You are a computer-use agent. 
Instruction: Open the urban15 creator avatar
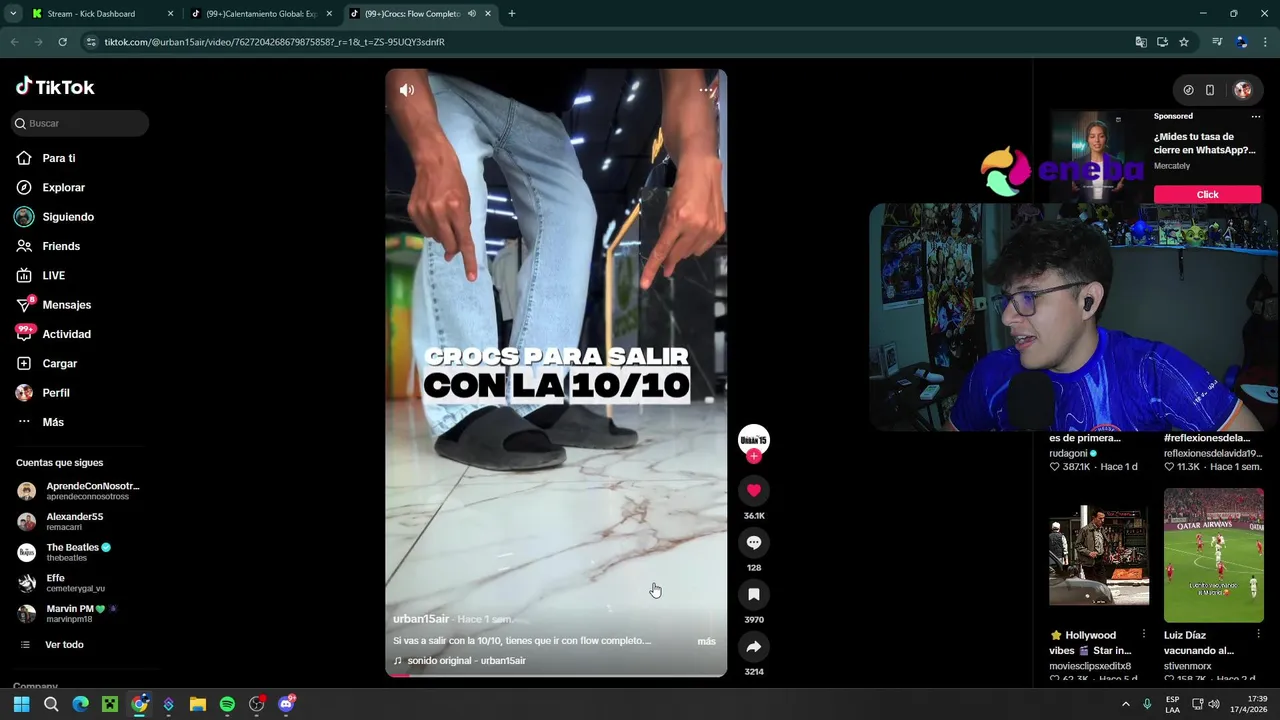pyautogui.click(x=753, y=439)
